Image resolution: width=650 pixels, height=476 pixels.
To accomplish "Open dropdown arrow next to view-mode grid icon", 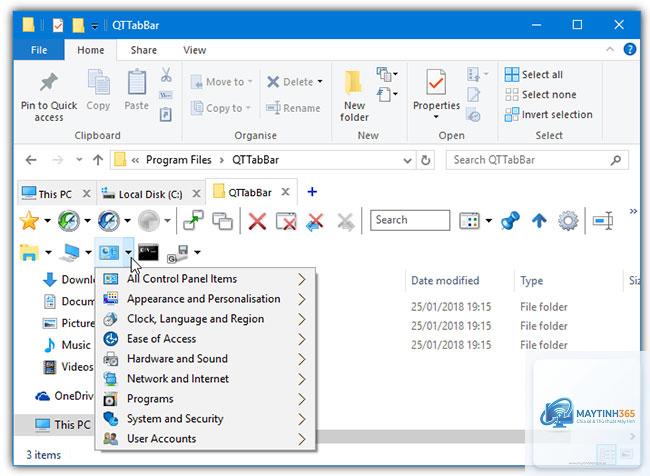I will tap(488, 221).
